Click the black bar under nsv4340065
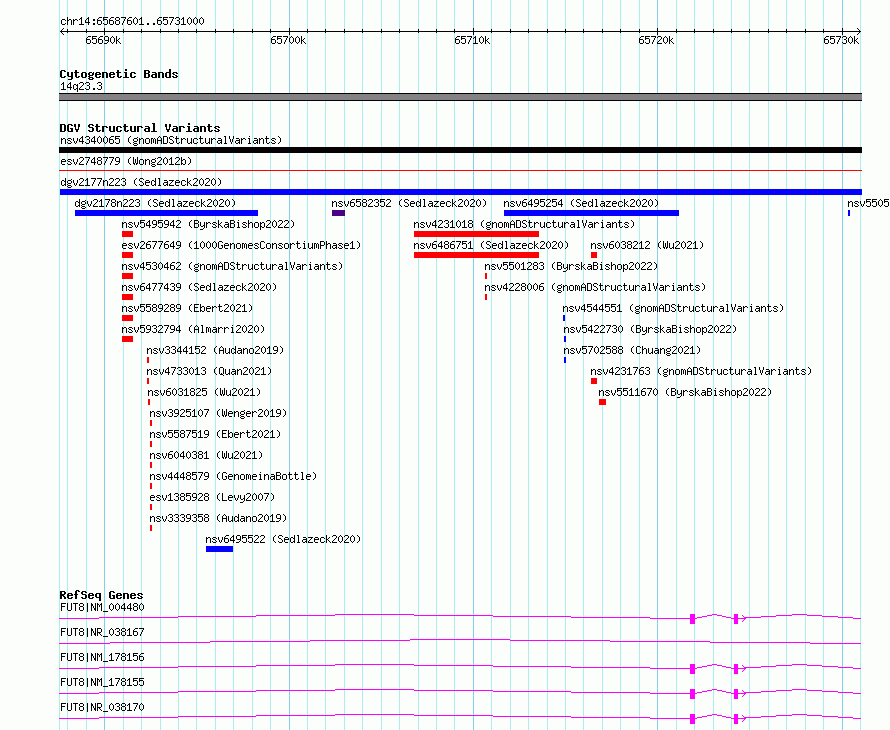Image resolution: width=890 pixels, height=730 pixels. click(x=460, y=150)
